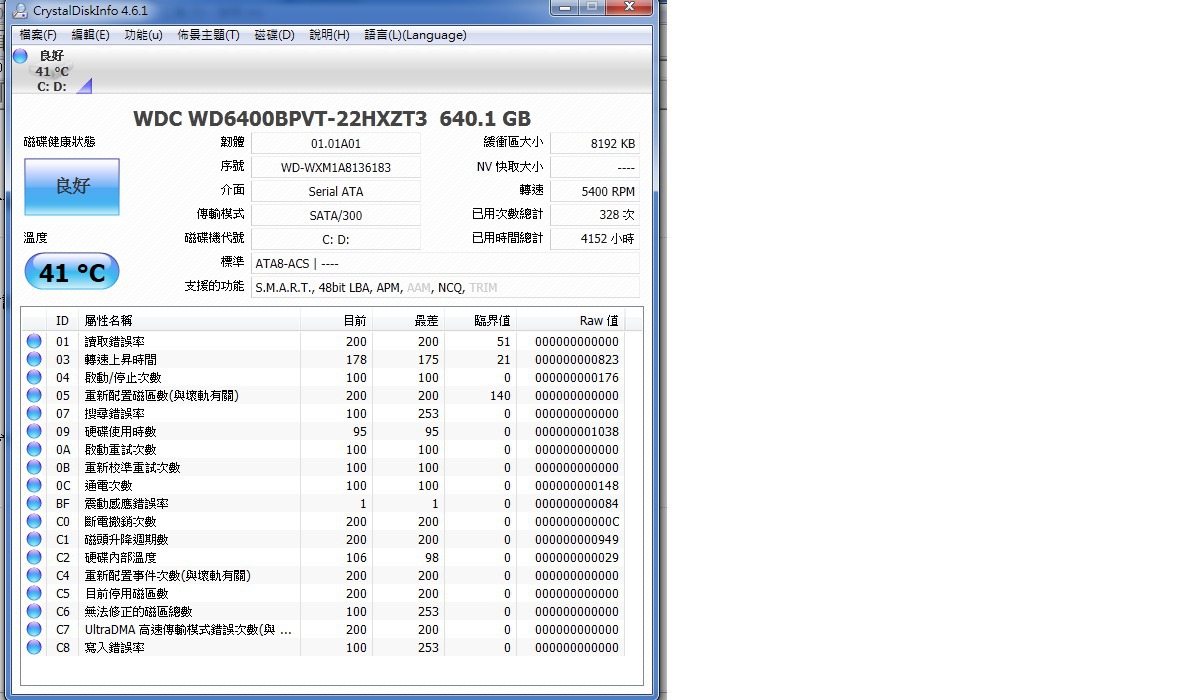
Task: Click the status circle for attribute C4
Action: pos(34,575)
